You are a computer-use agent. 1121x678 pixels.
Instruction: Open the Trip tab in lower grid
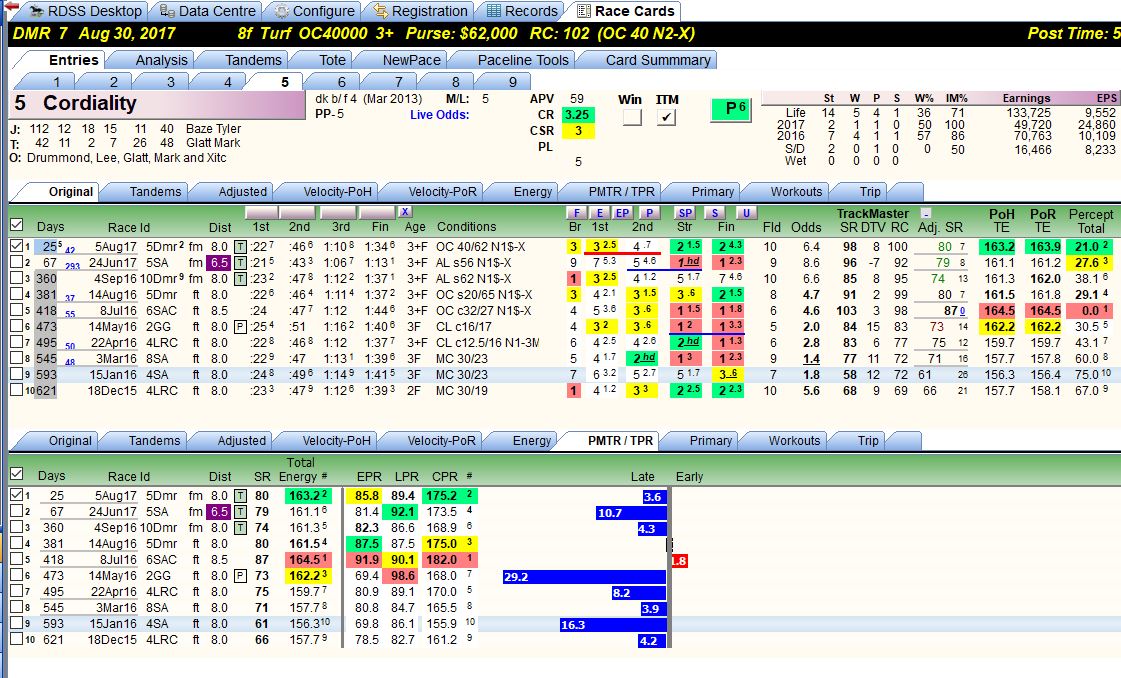868,441
